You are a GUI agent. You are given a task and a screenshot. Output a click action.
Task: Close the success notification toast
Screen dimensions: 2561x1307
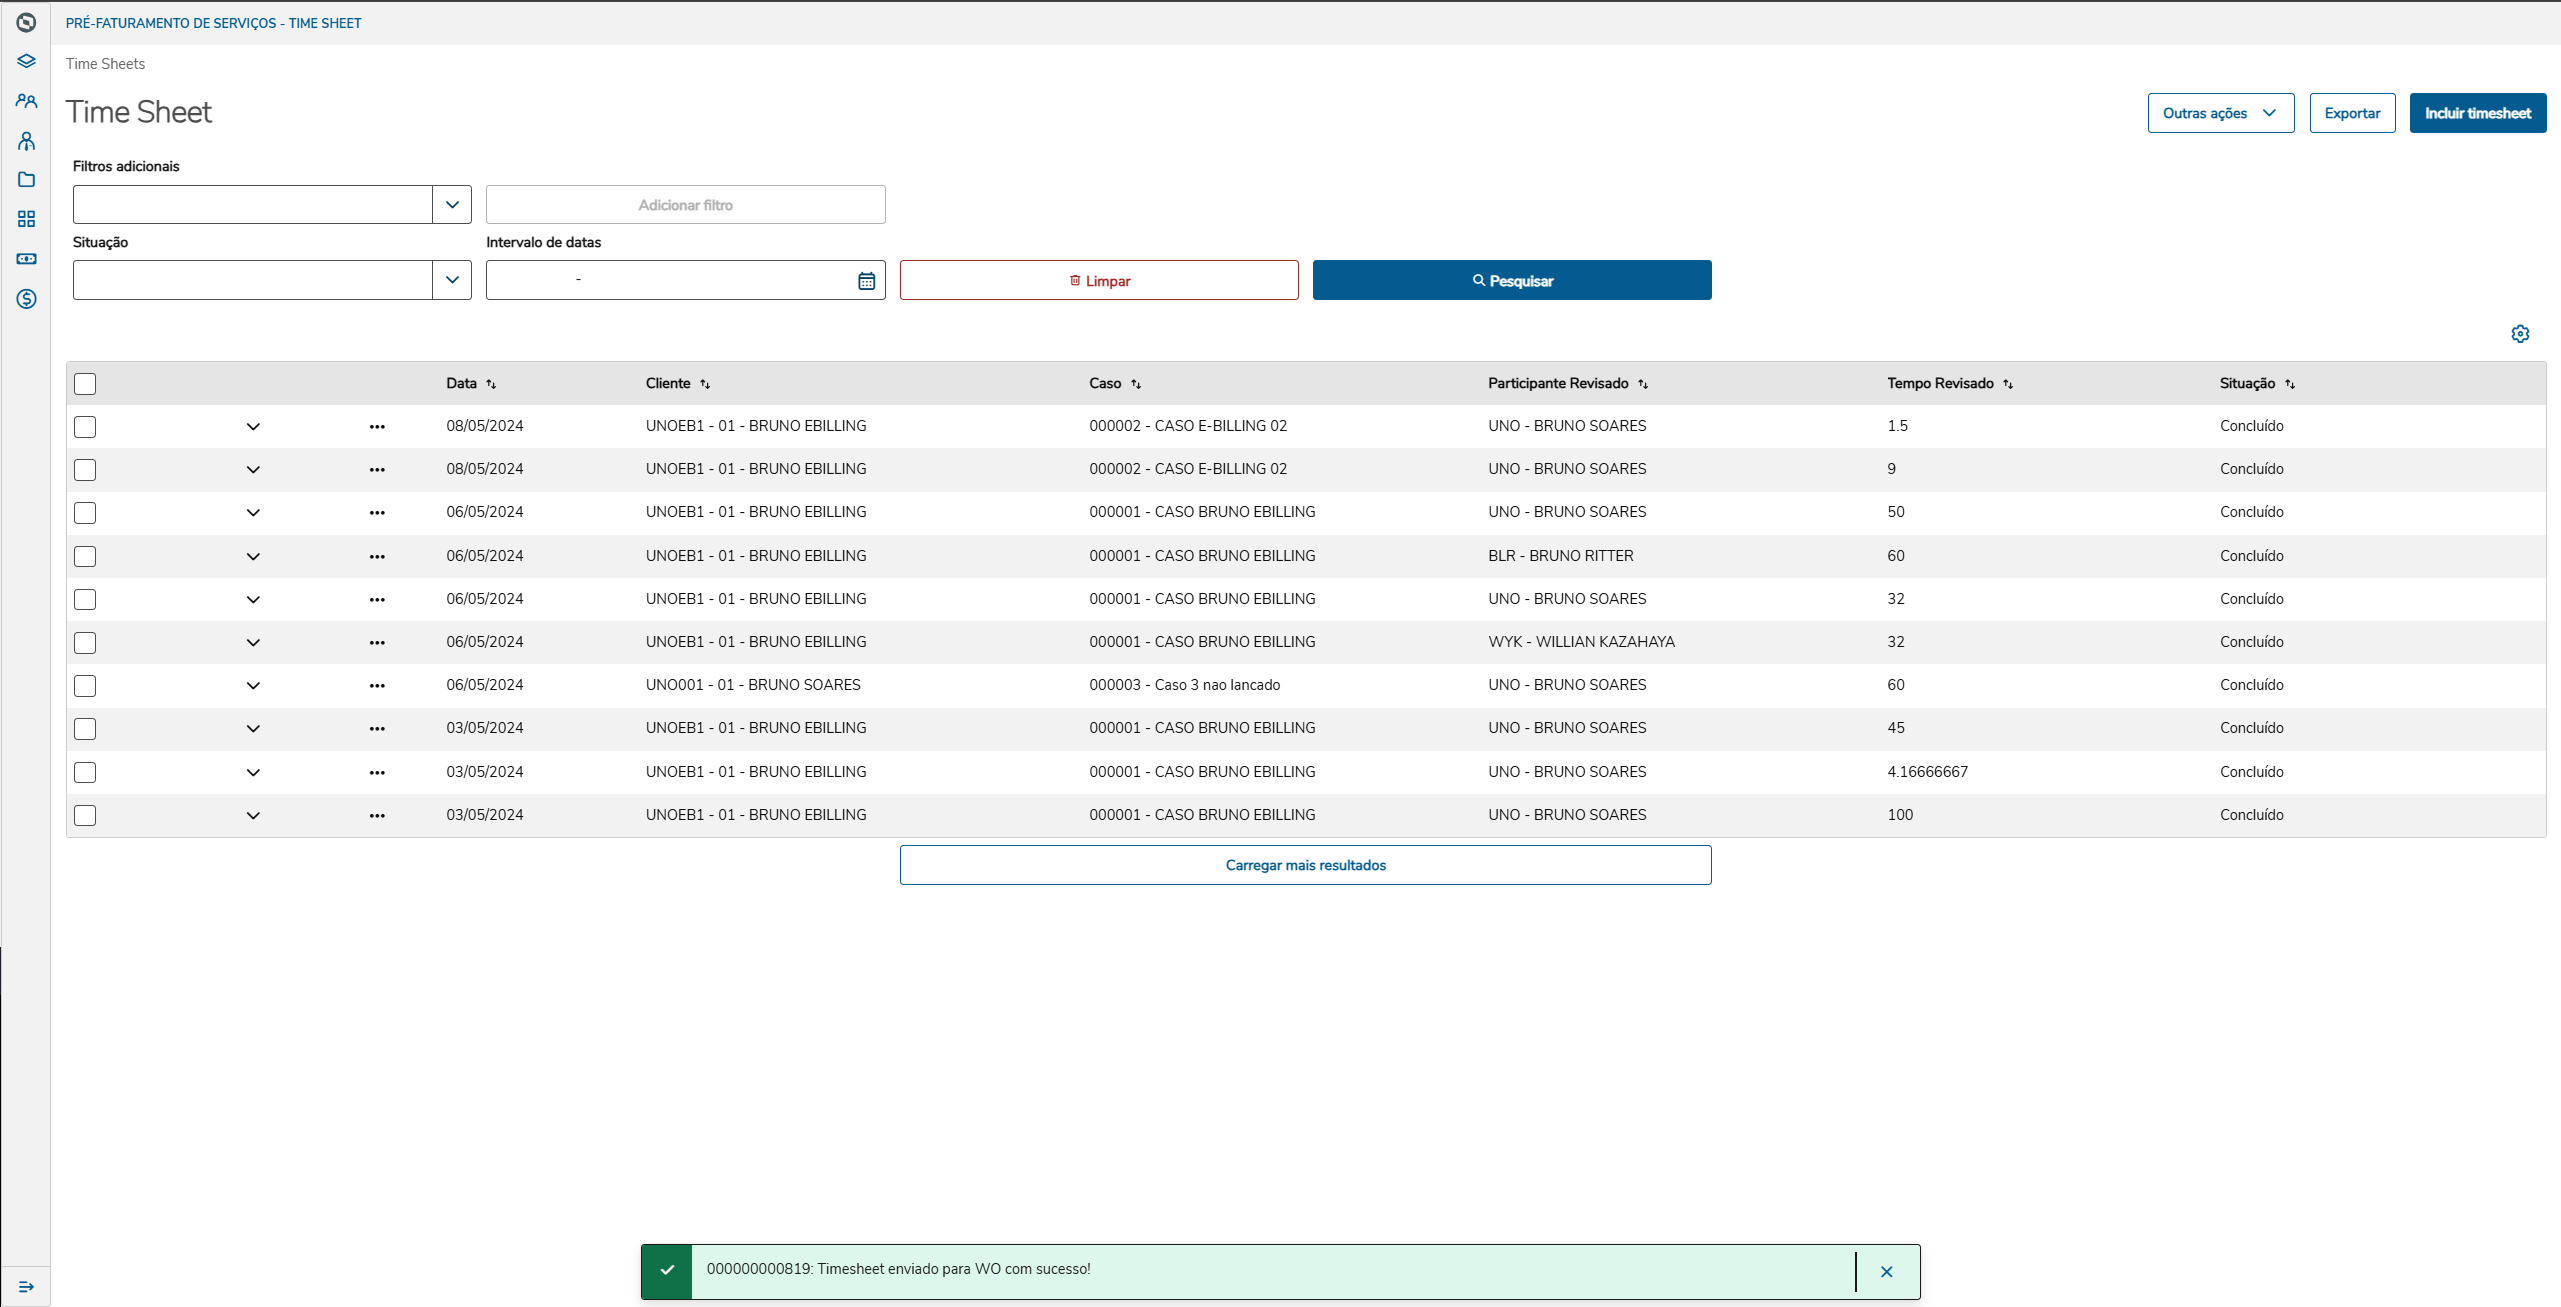(1886, 1272)
